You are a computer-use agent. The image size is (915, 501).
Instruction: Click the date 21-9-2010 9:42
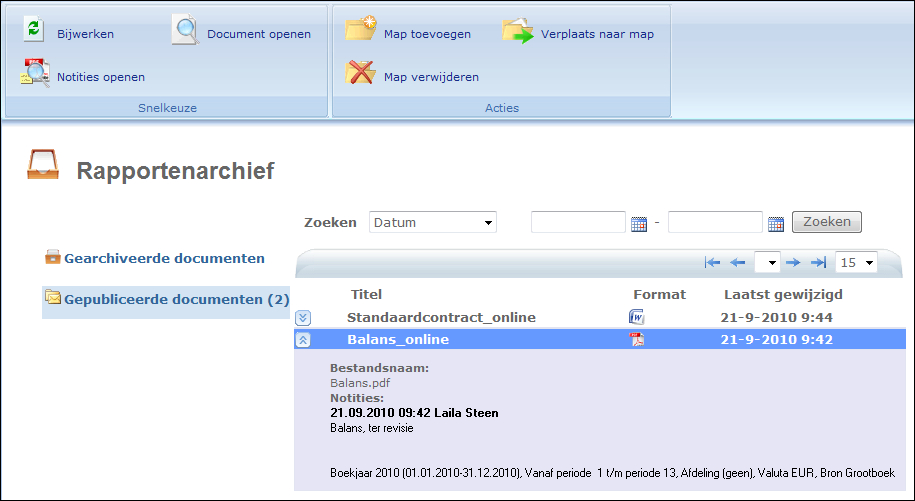(x=777, y=339)
